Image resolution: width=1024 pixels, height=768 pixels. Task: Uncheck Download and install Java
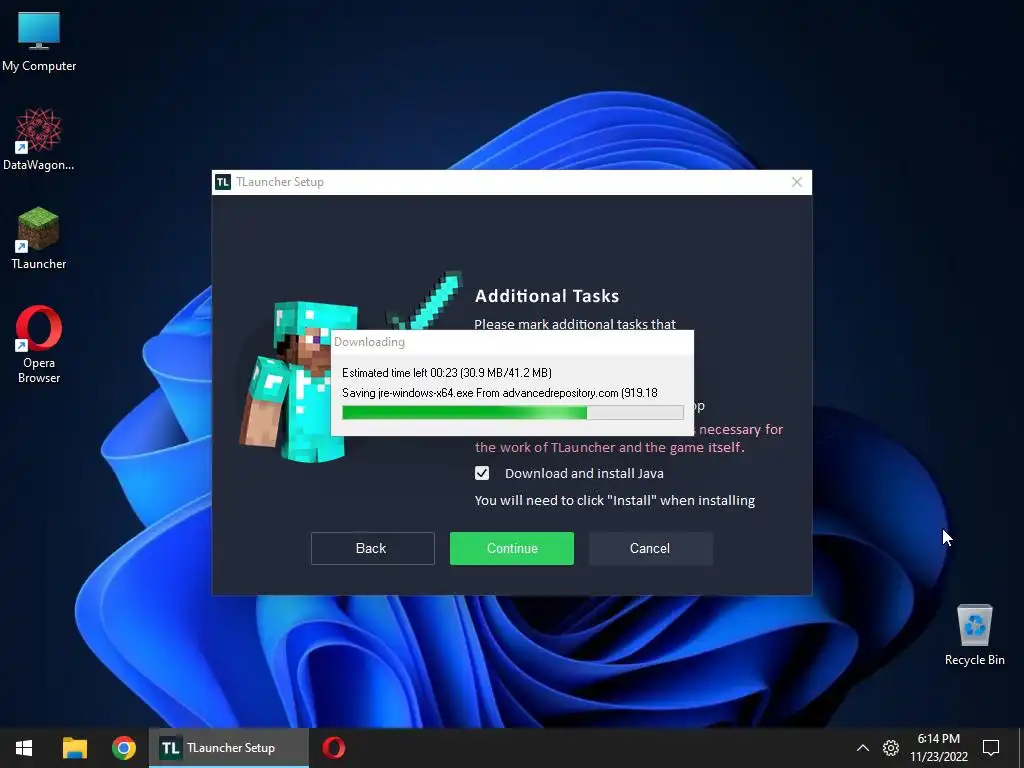[x=482, y=473]
